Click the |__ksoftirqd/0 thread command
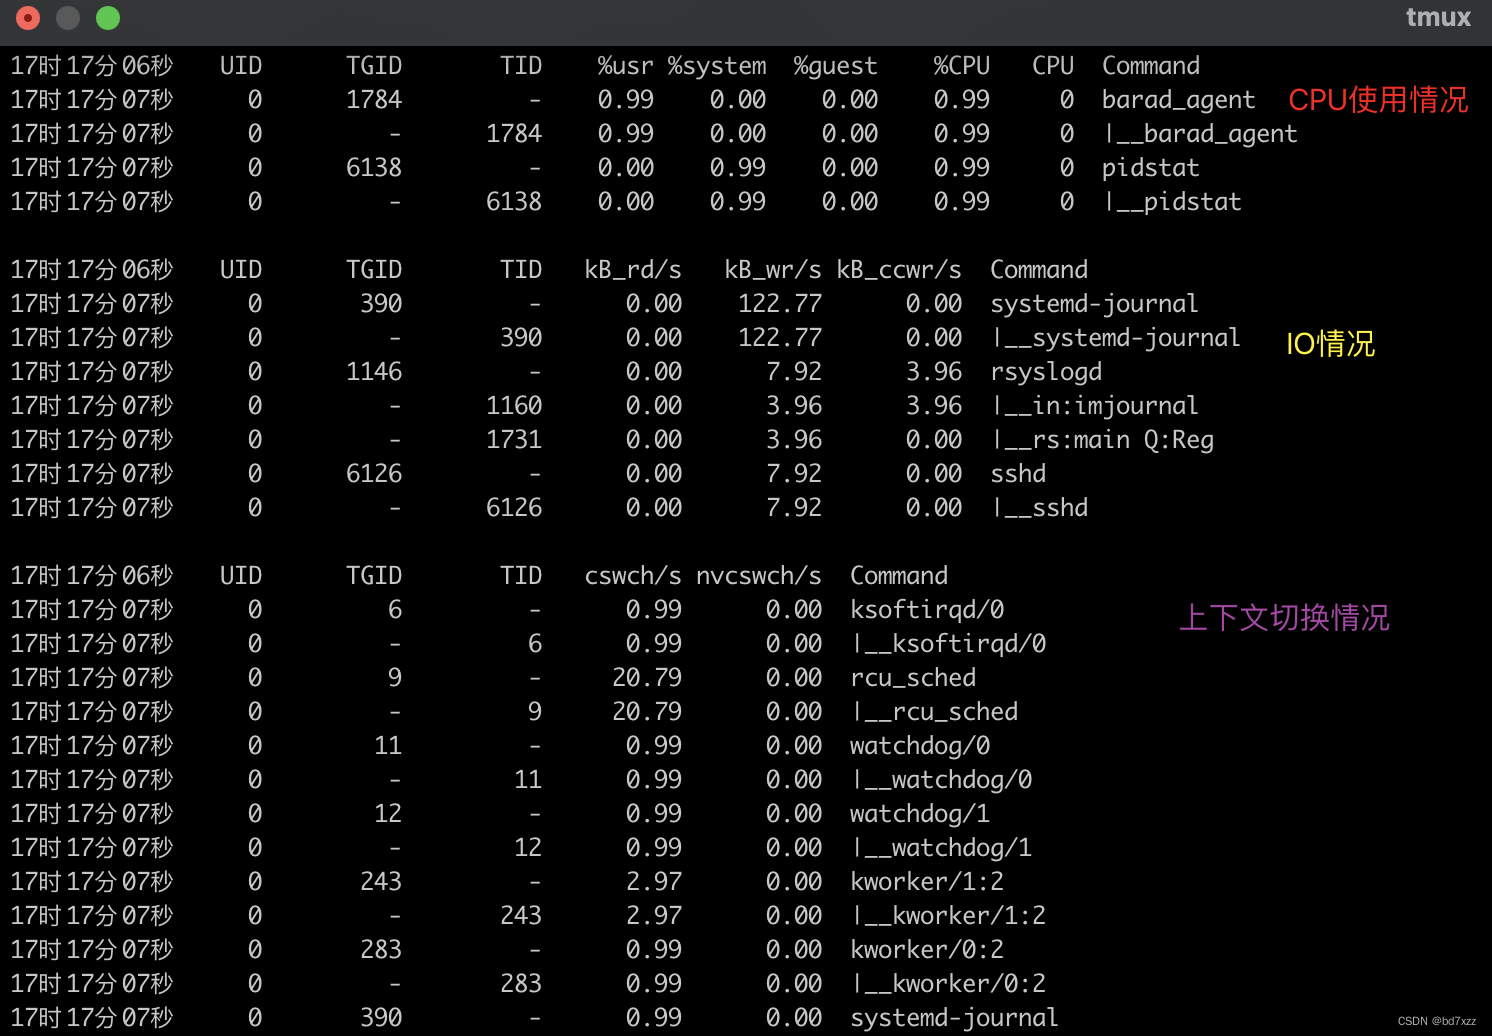This screenshot has width=1492, height=1036. tap(949, 644)
